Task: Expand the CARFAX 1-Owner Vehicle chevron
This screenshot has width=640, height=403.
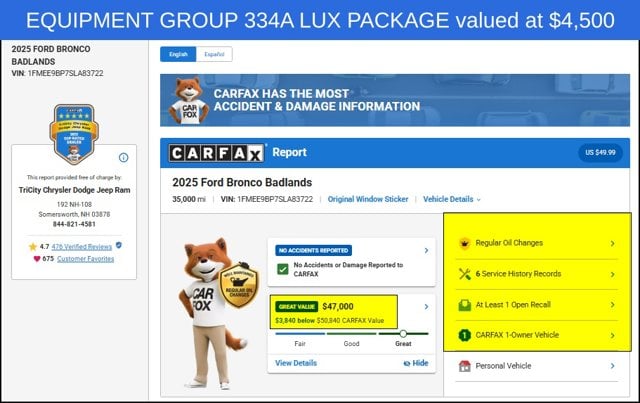Action: click(613, 335)
